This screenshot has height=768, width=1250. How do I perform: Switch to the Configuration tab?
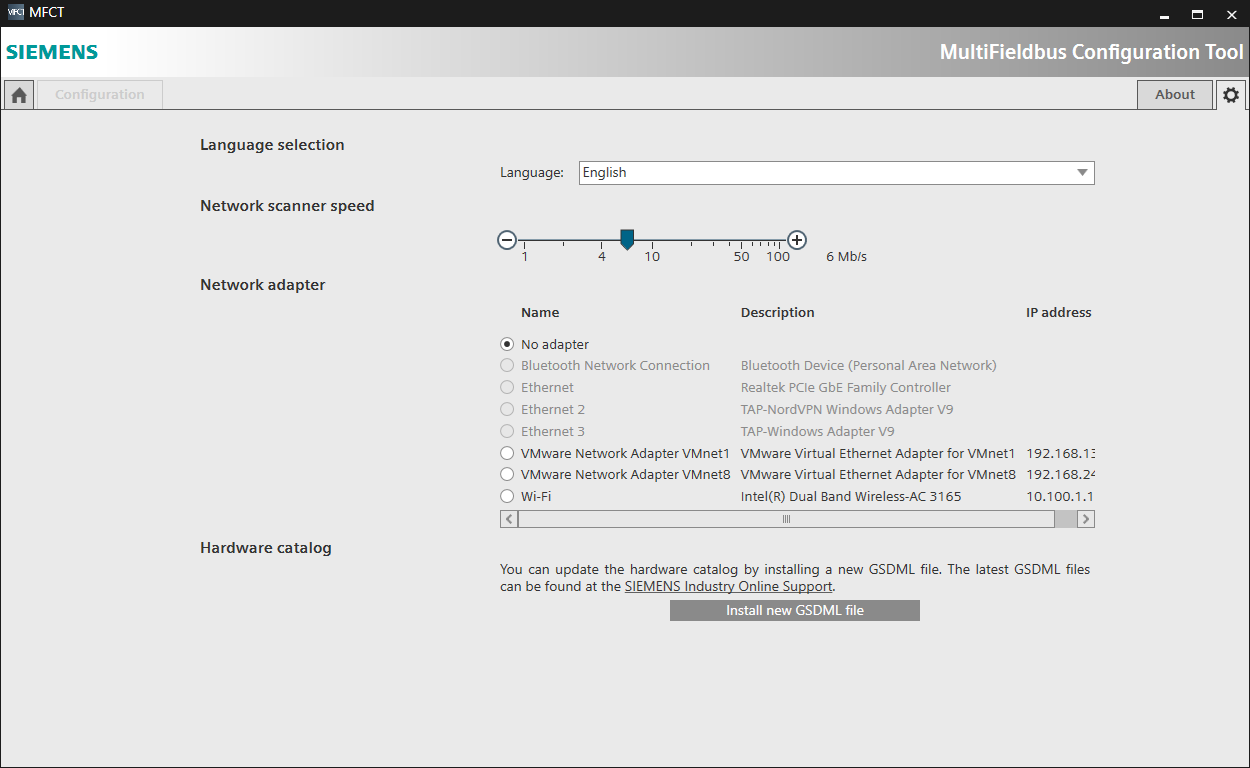100,95
